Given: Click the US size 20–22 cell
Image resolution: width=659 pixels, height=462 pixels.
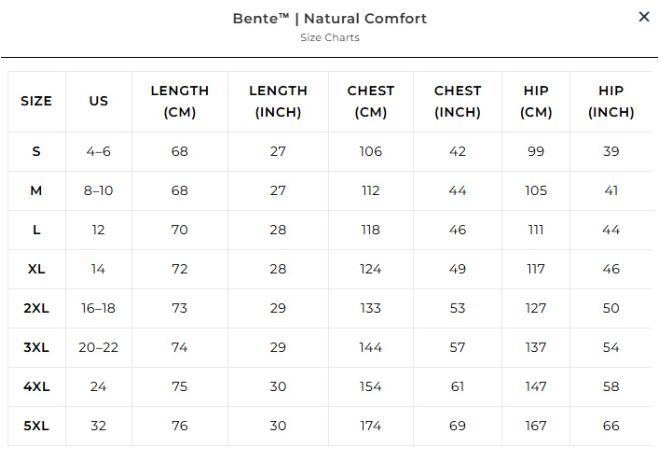Looking at the screenshot, I should point(98,348).
